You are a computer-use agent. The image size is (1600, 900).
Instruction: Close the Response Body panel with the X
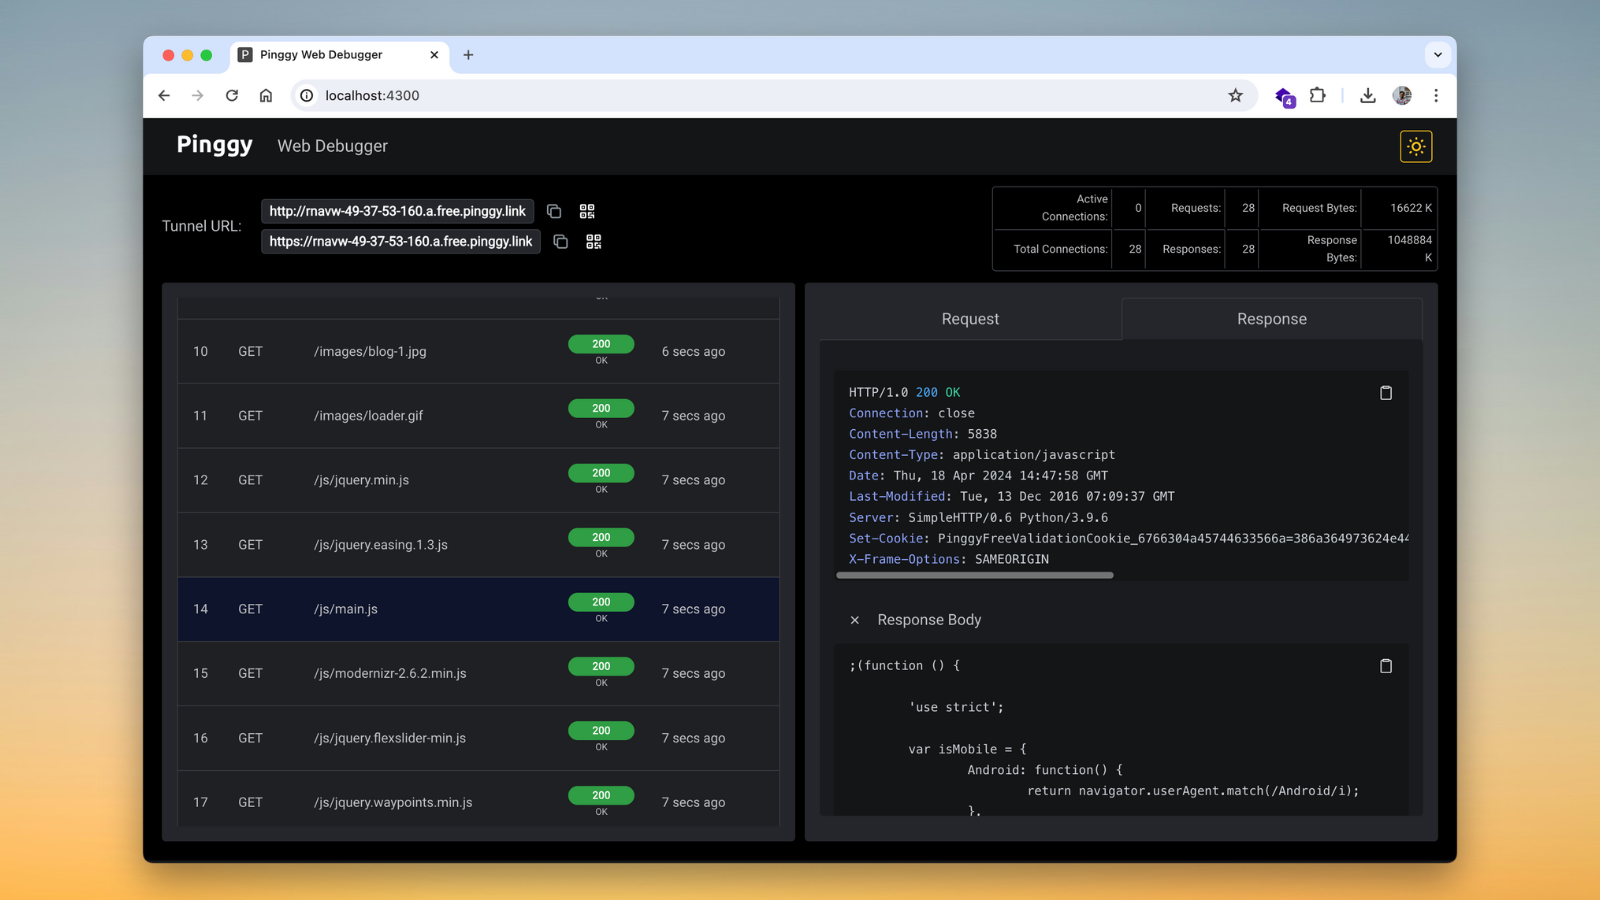point(855,620)
